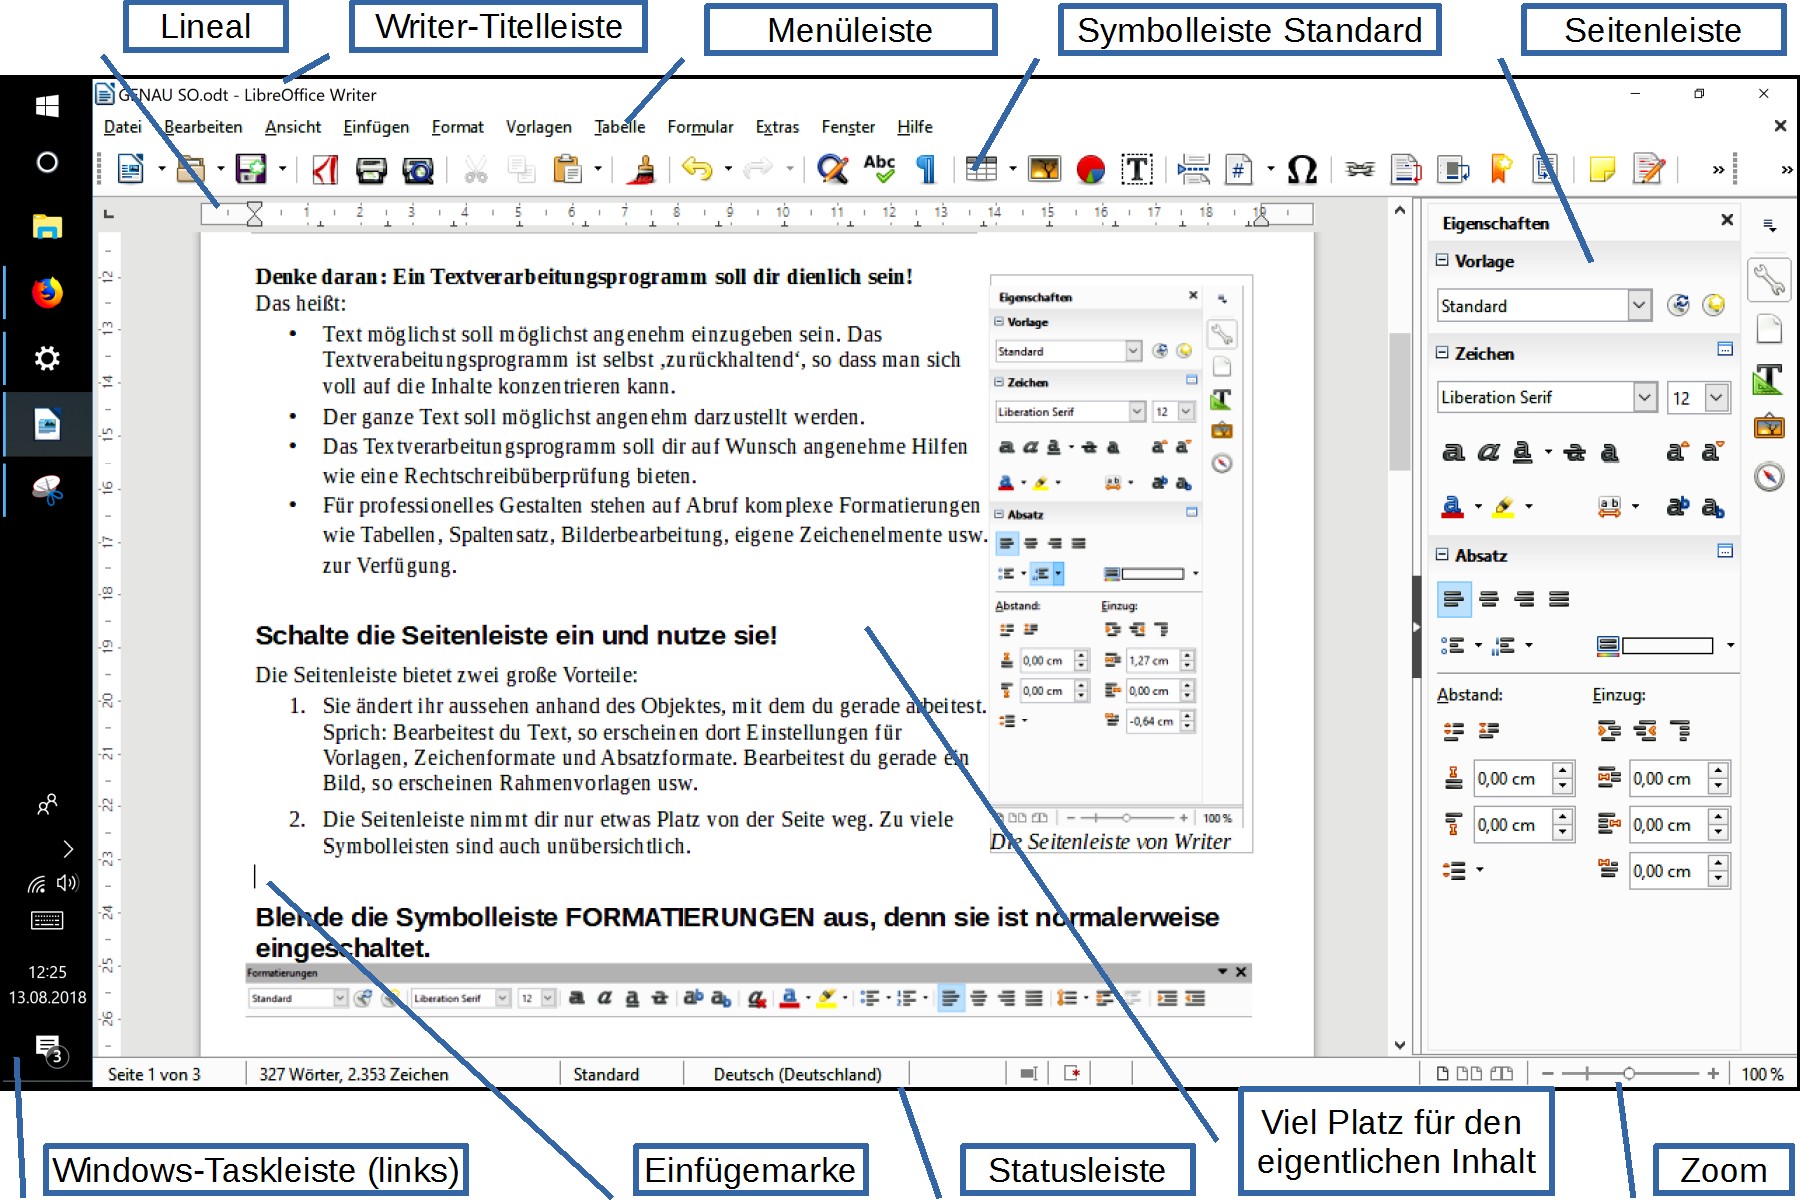Open the Format menu
This screenshot has width=1800, height=1200.
click(x=457, y=127)
